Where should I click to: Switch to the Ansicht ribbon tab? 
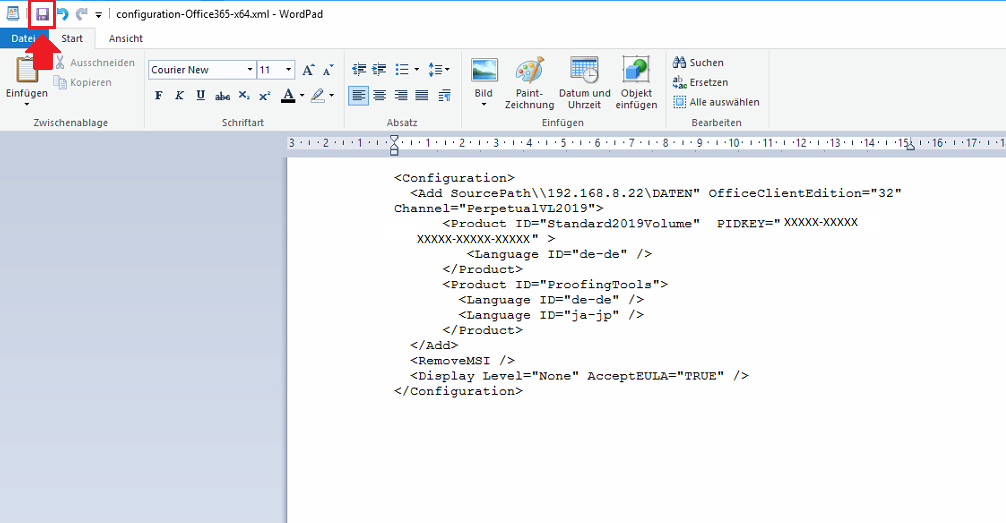click(x=126, y=39)
